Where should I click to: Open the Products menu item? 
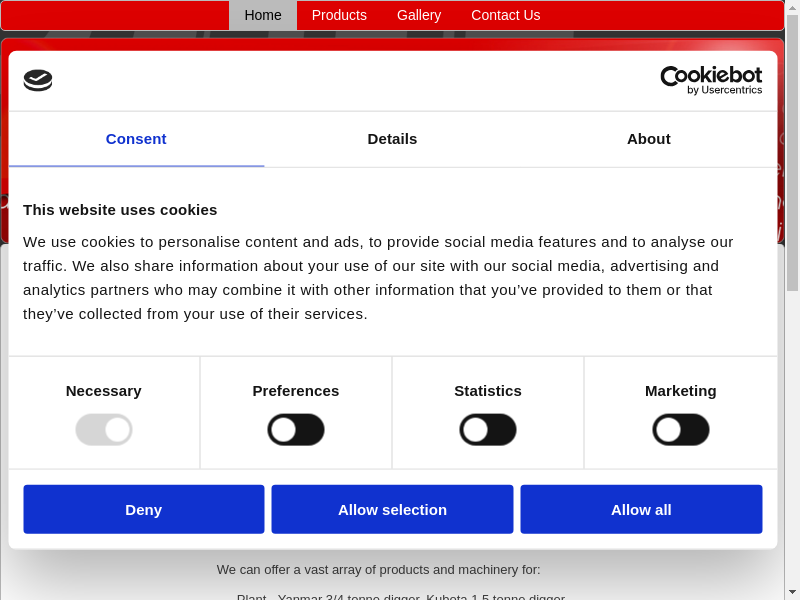pyautogui.click(x=339, y=15)
